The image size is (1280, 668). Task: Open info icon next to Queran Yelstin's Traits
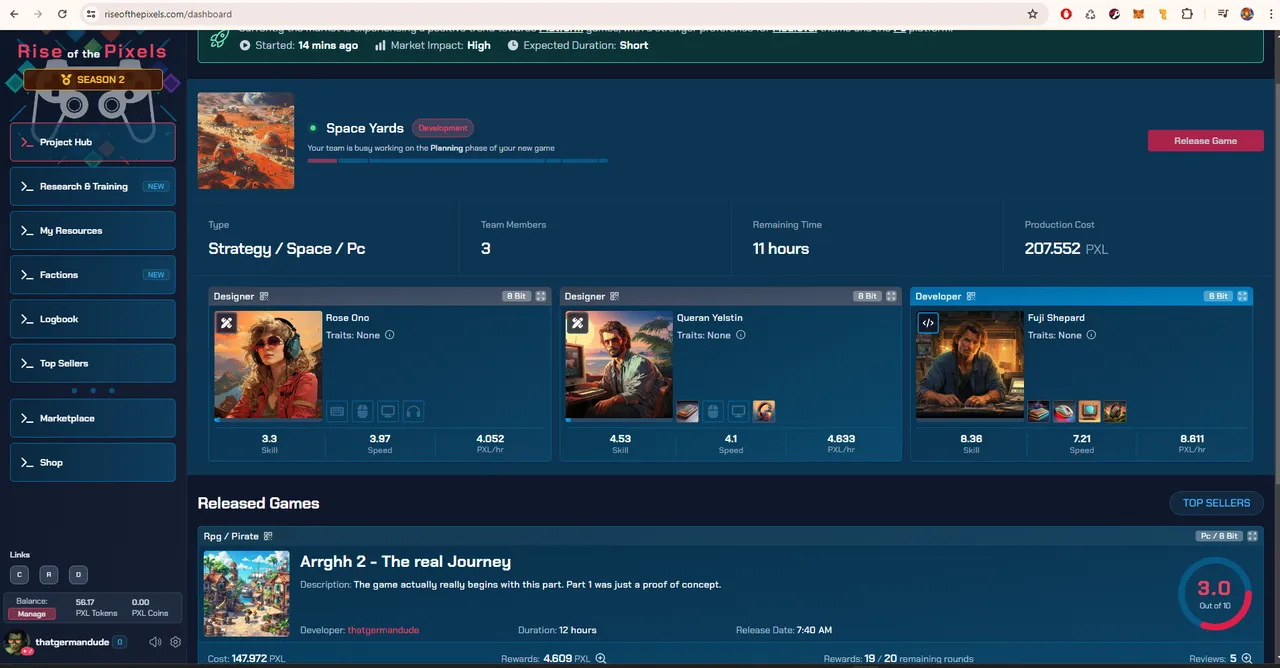[741, 335]
